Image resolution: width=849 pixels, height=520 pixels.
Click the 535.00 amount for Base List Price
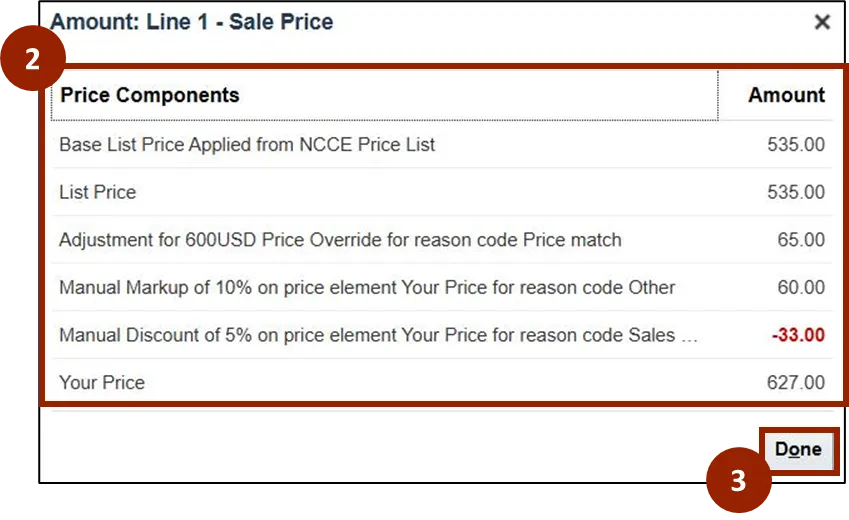click(796, 145)
